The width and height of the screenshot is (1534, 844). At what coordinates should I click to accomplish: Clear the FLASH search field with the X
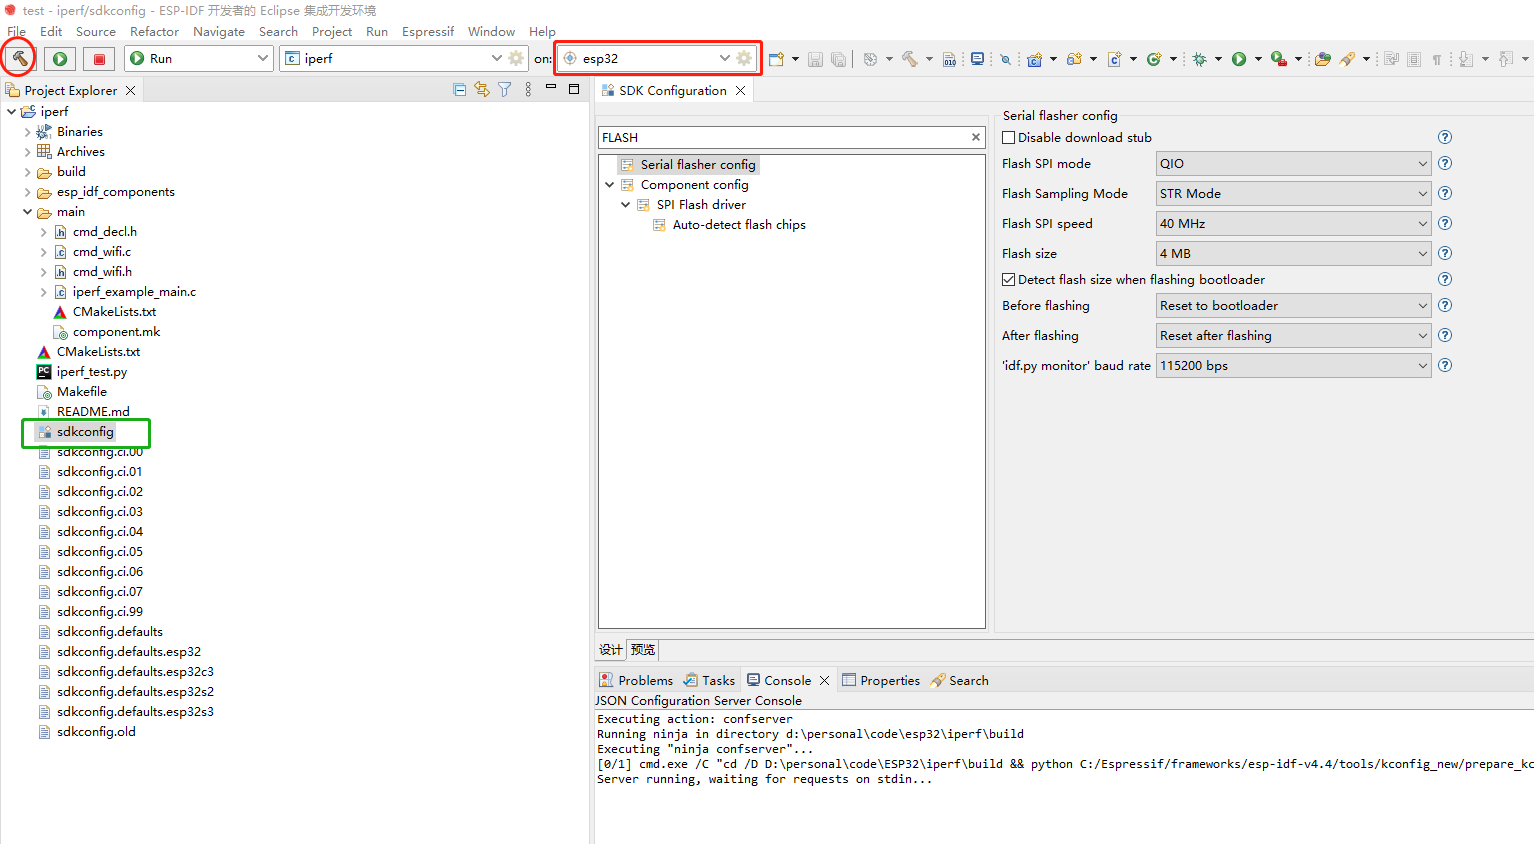pos(975,137)
